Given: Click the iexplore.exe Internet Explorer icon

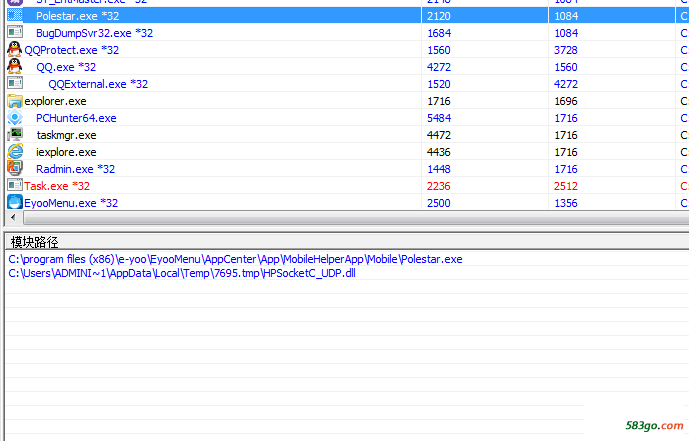Looking at the screenshot, I should (15, 152).
